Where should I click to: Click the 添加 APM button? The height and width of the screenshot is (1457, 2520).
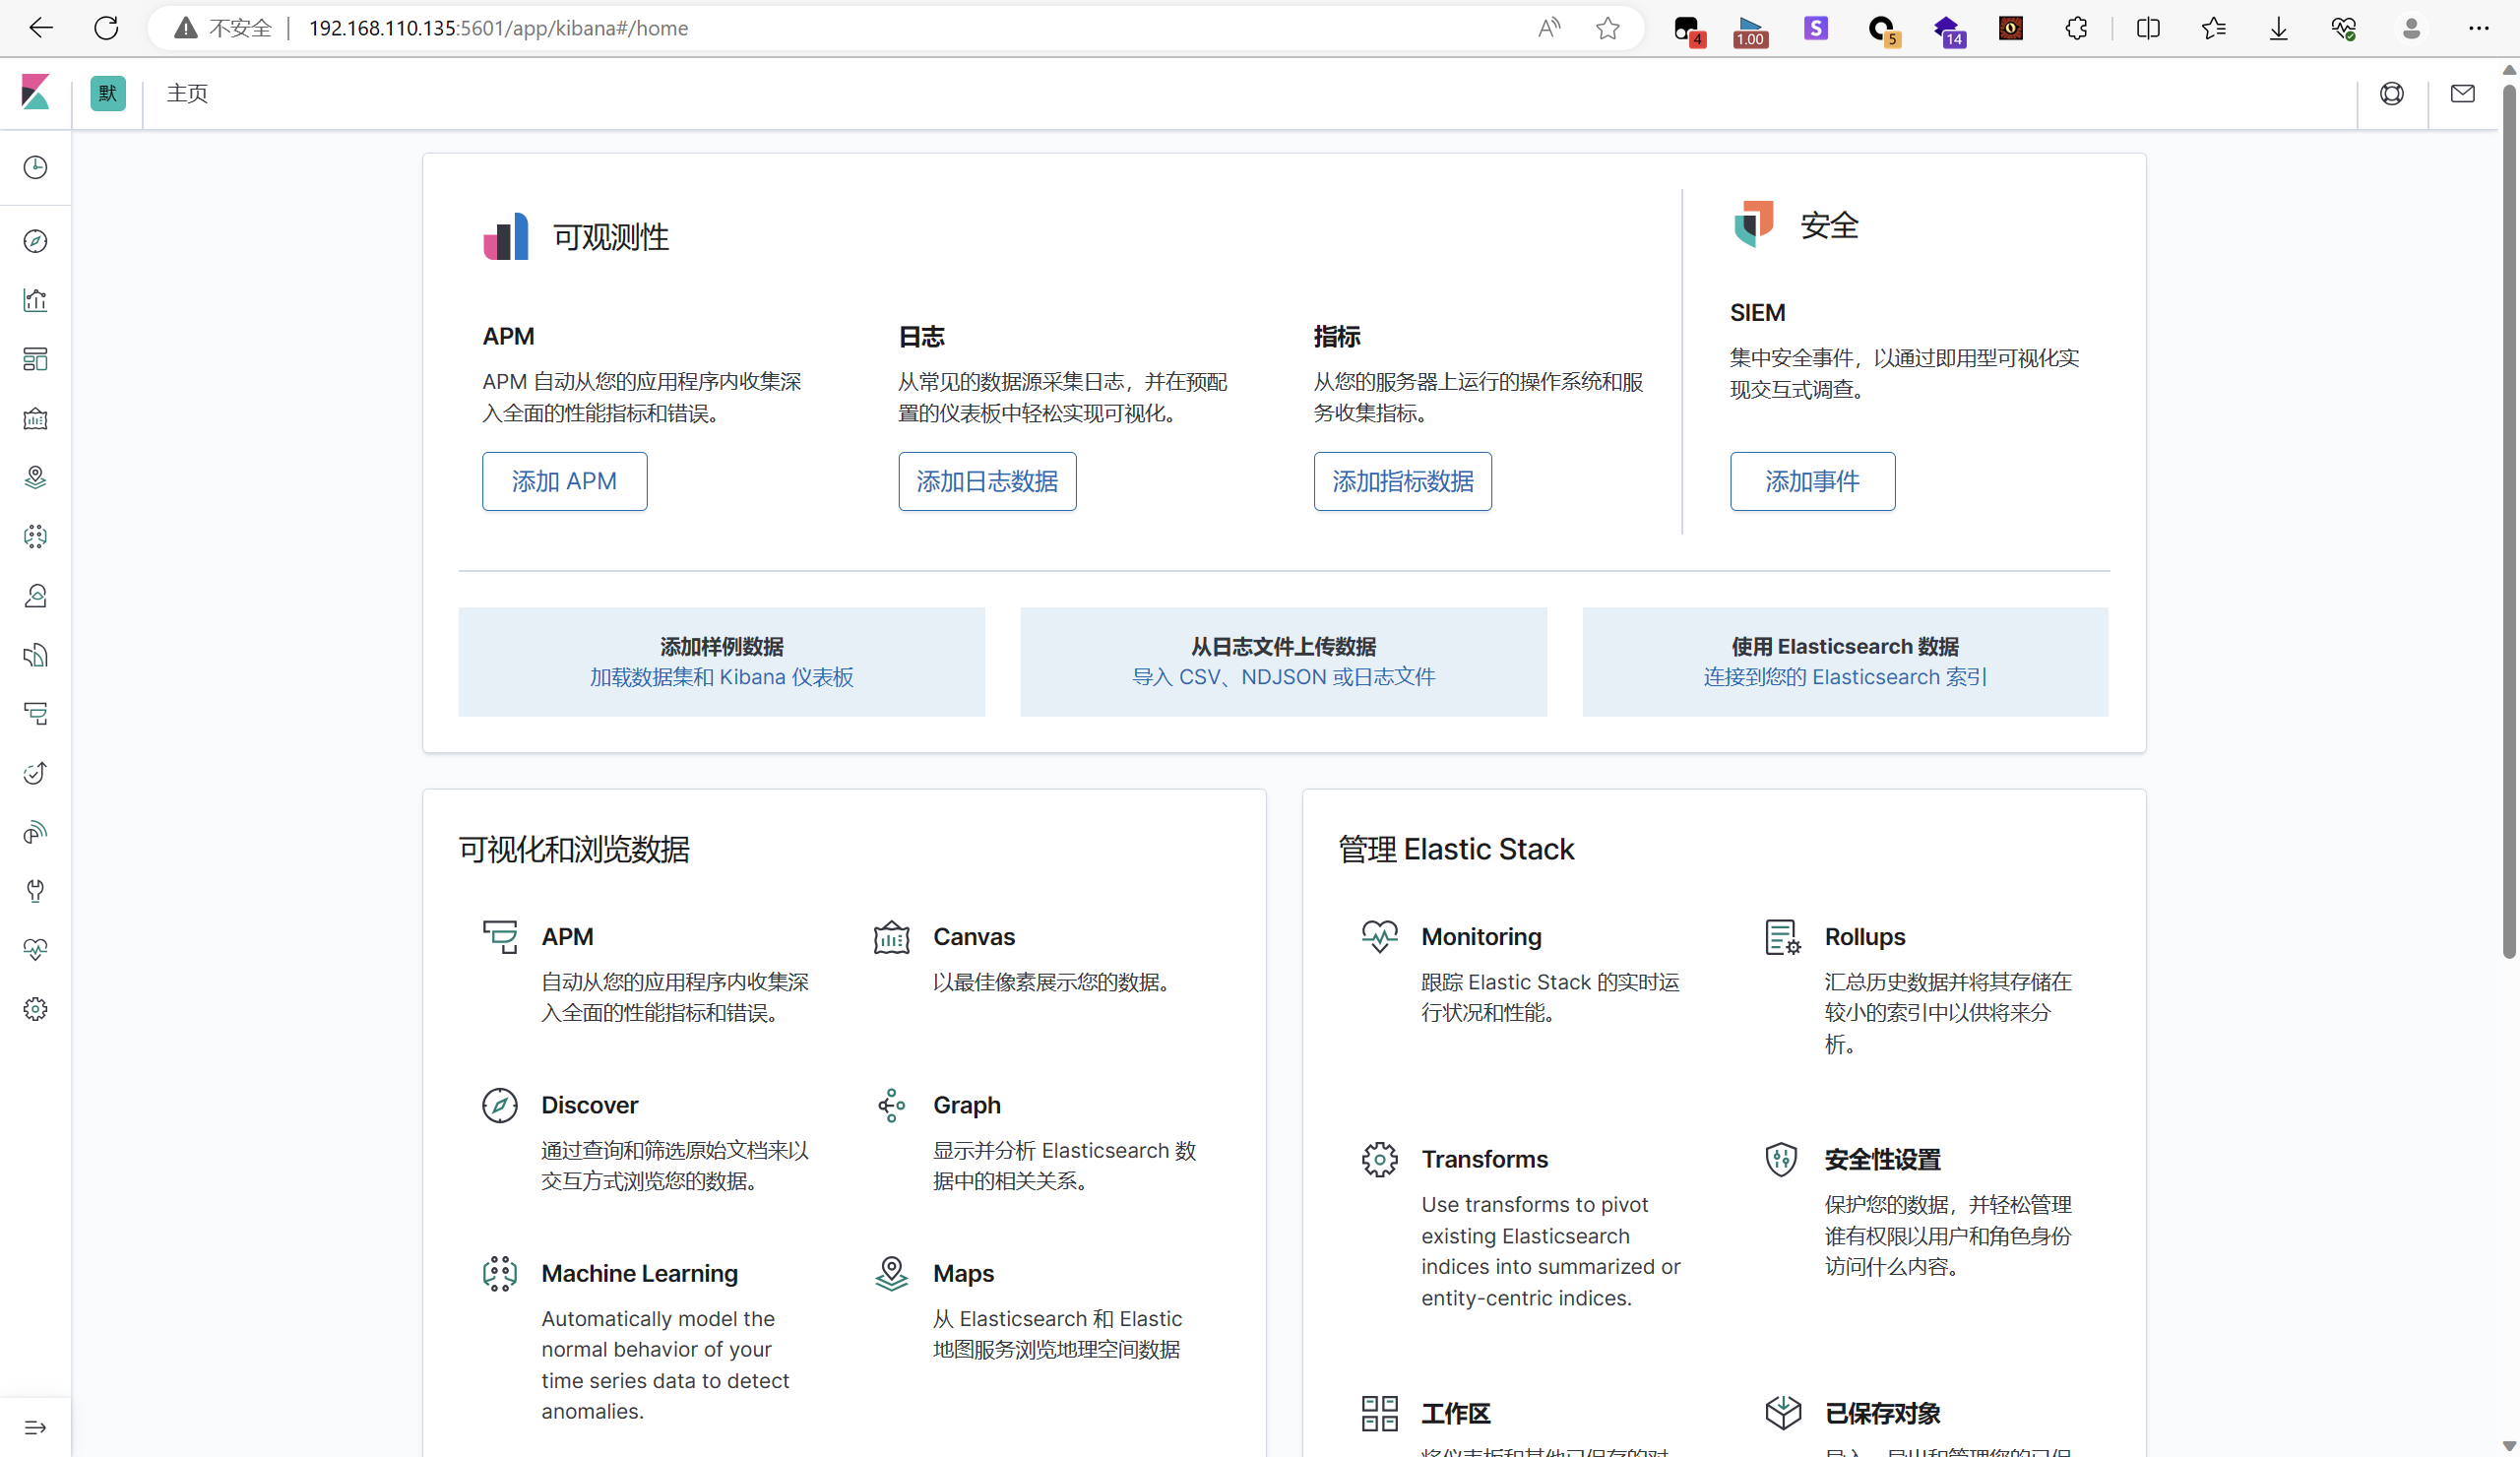pos(564,481)
